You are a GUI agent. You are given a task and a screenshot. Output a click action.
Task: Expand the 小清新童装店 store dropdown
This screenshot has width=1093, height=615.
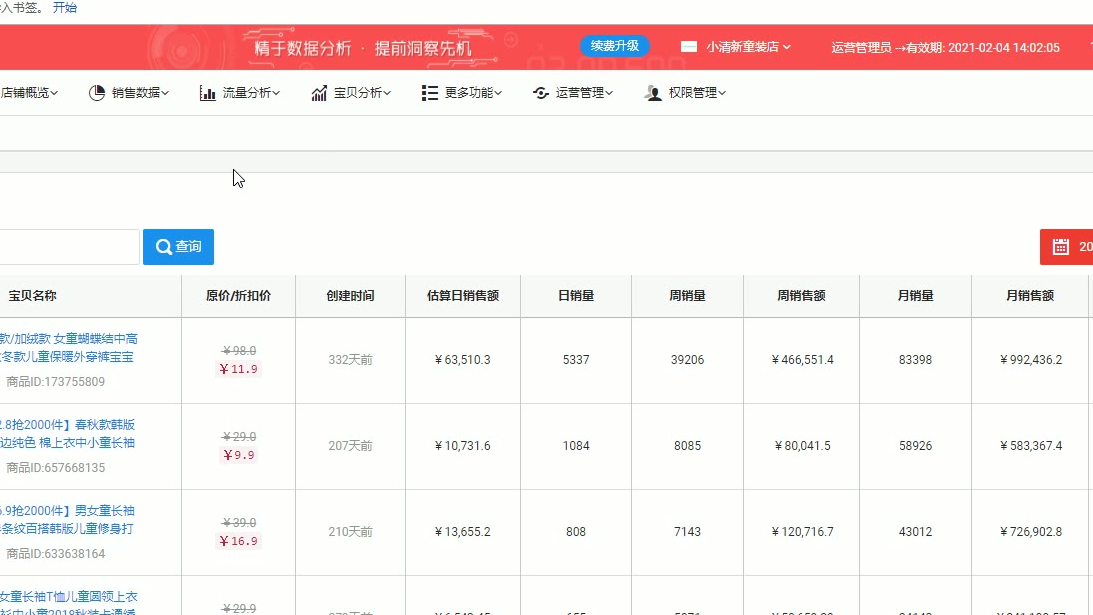point(787,47)
